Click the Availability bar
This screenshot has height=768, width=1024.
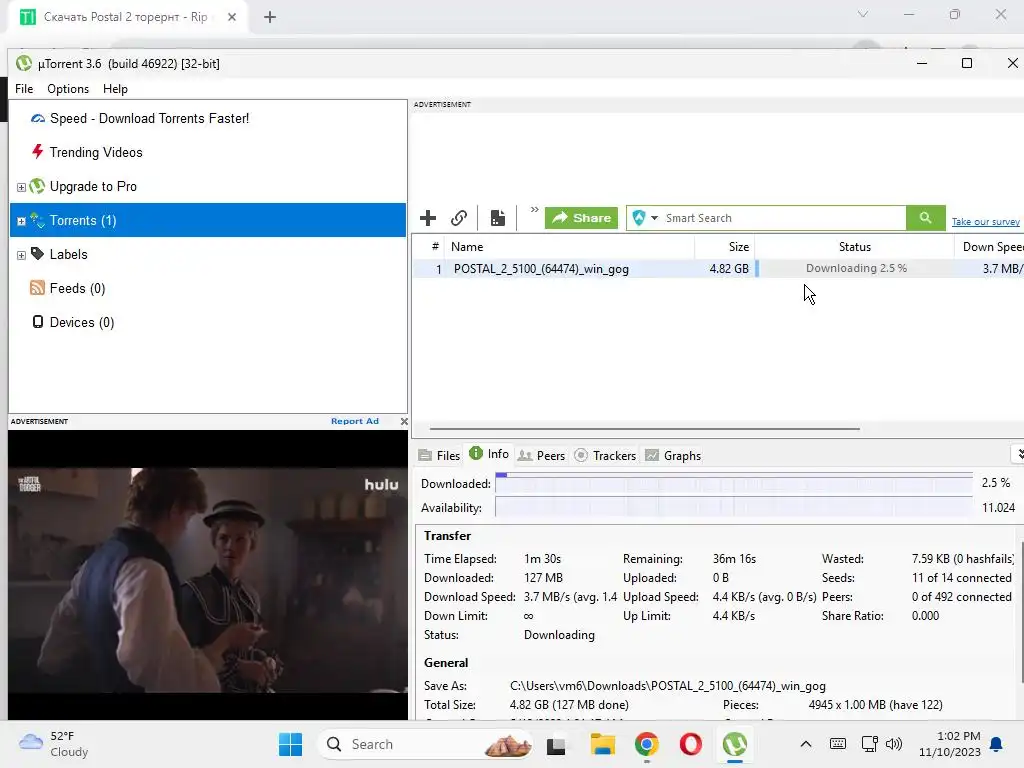tap(733, 507)
